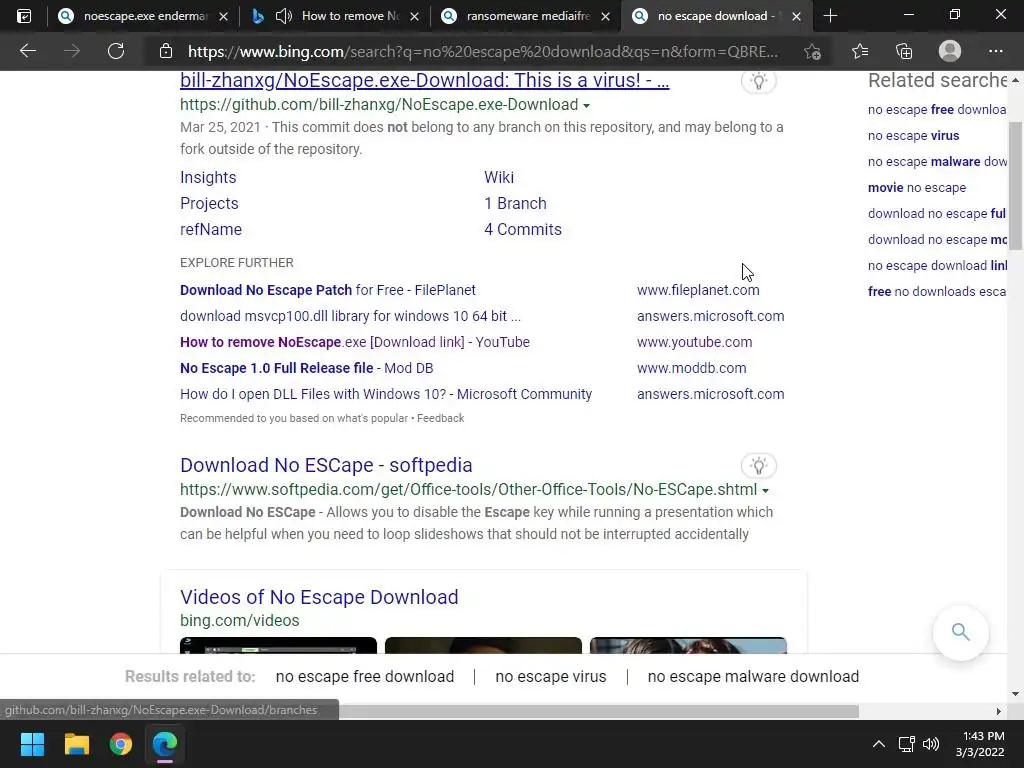Open the first video thumbnail
1024x768 pixels.
(279, 645)
